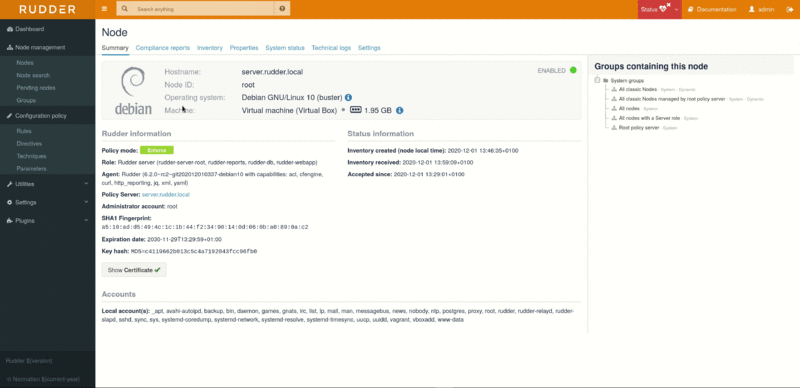Click the SHA1 fingerprint value
The height and width of the screenshot is (388, 800).
[205, 227]
